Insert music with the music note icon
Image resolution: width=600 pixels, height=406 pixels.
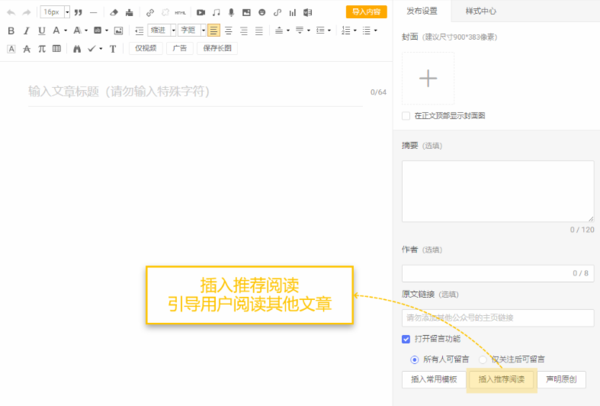tap(216, 12)
